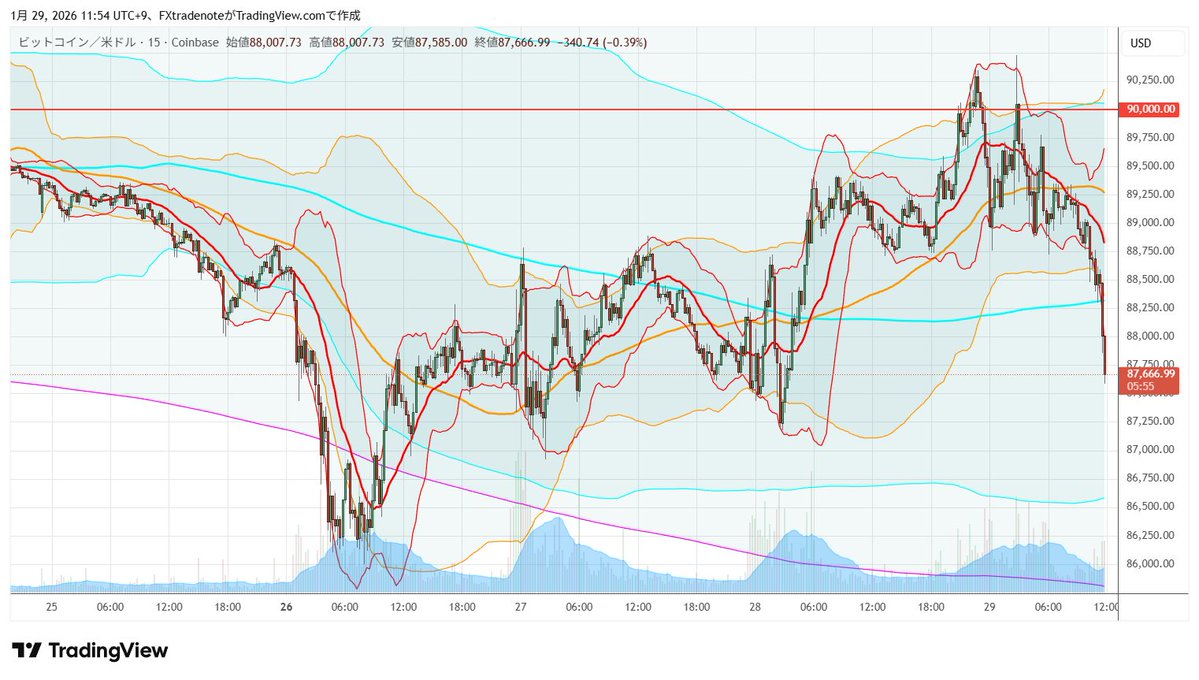Click the 89,250.00 price axis label

coord(1150,194)
